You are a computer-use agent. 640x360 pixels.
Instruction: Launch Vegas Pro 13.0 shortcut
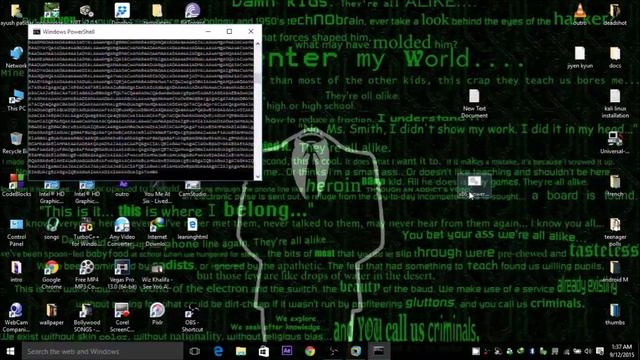pos(122,275)
